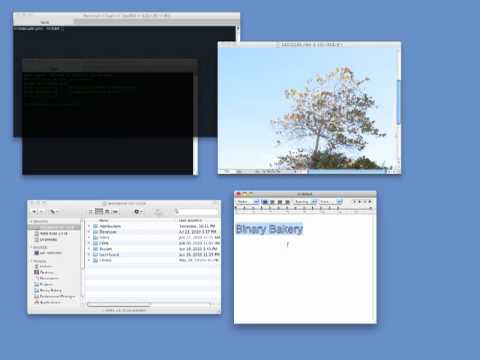Viewport: 480px width, 360px height.
Task: Align text left in TextEdit toolbar
Action: click(x=265, y=202)
